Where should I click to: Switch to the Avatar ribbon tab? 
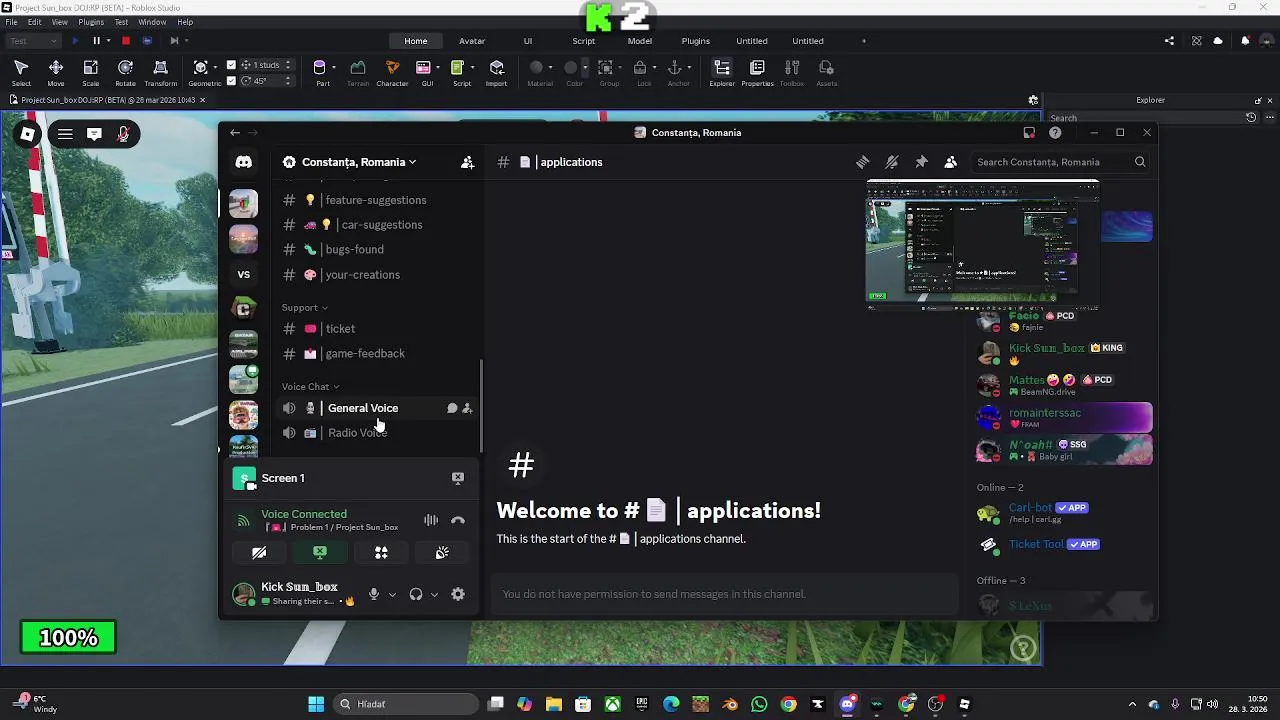tap(472, 41)
